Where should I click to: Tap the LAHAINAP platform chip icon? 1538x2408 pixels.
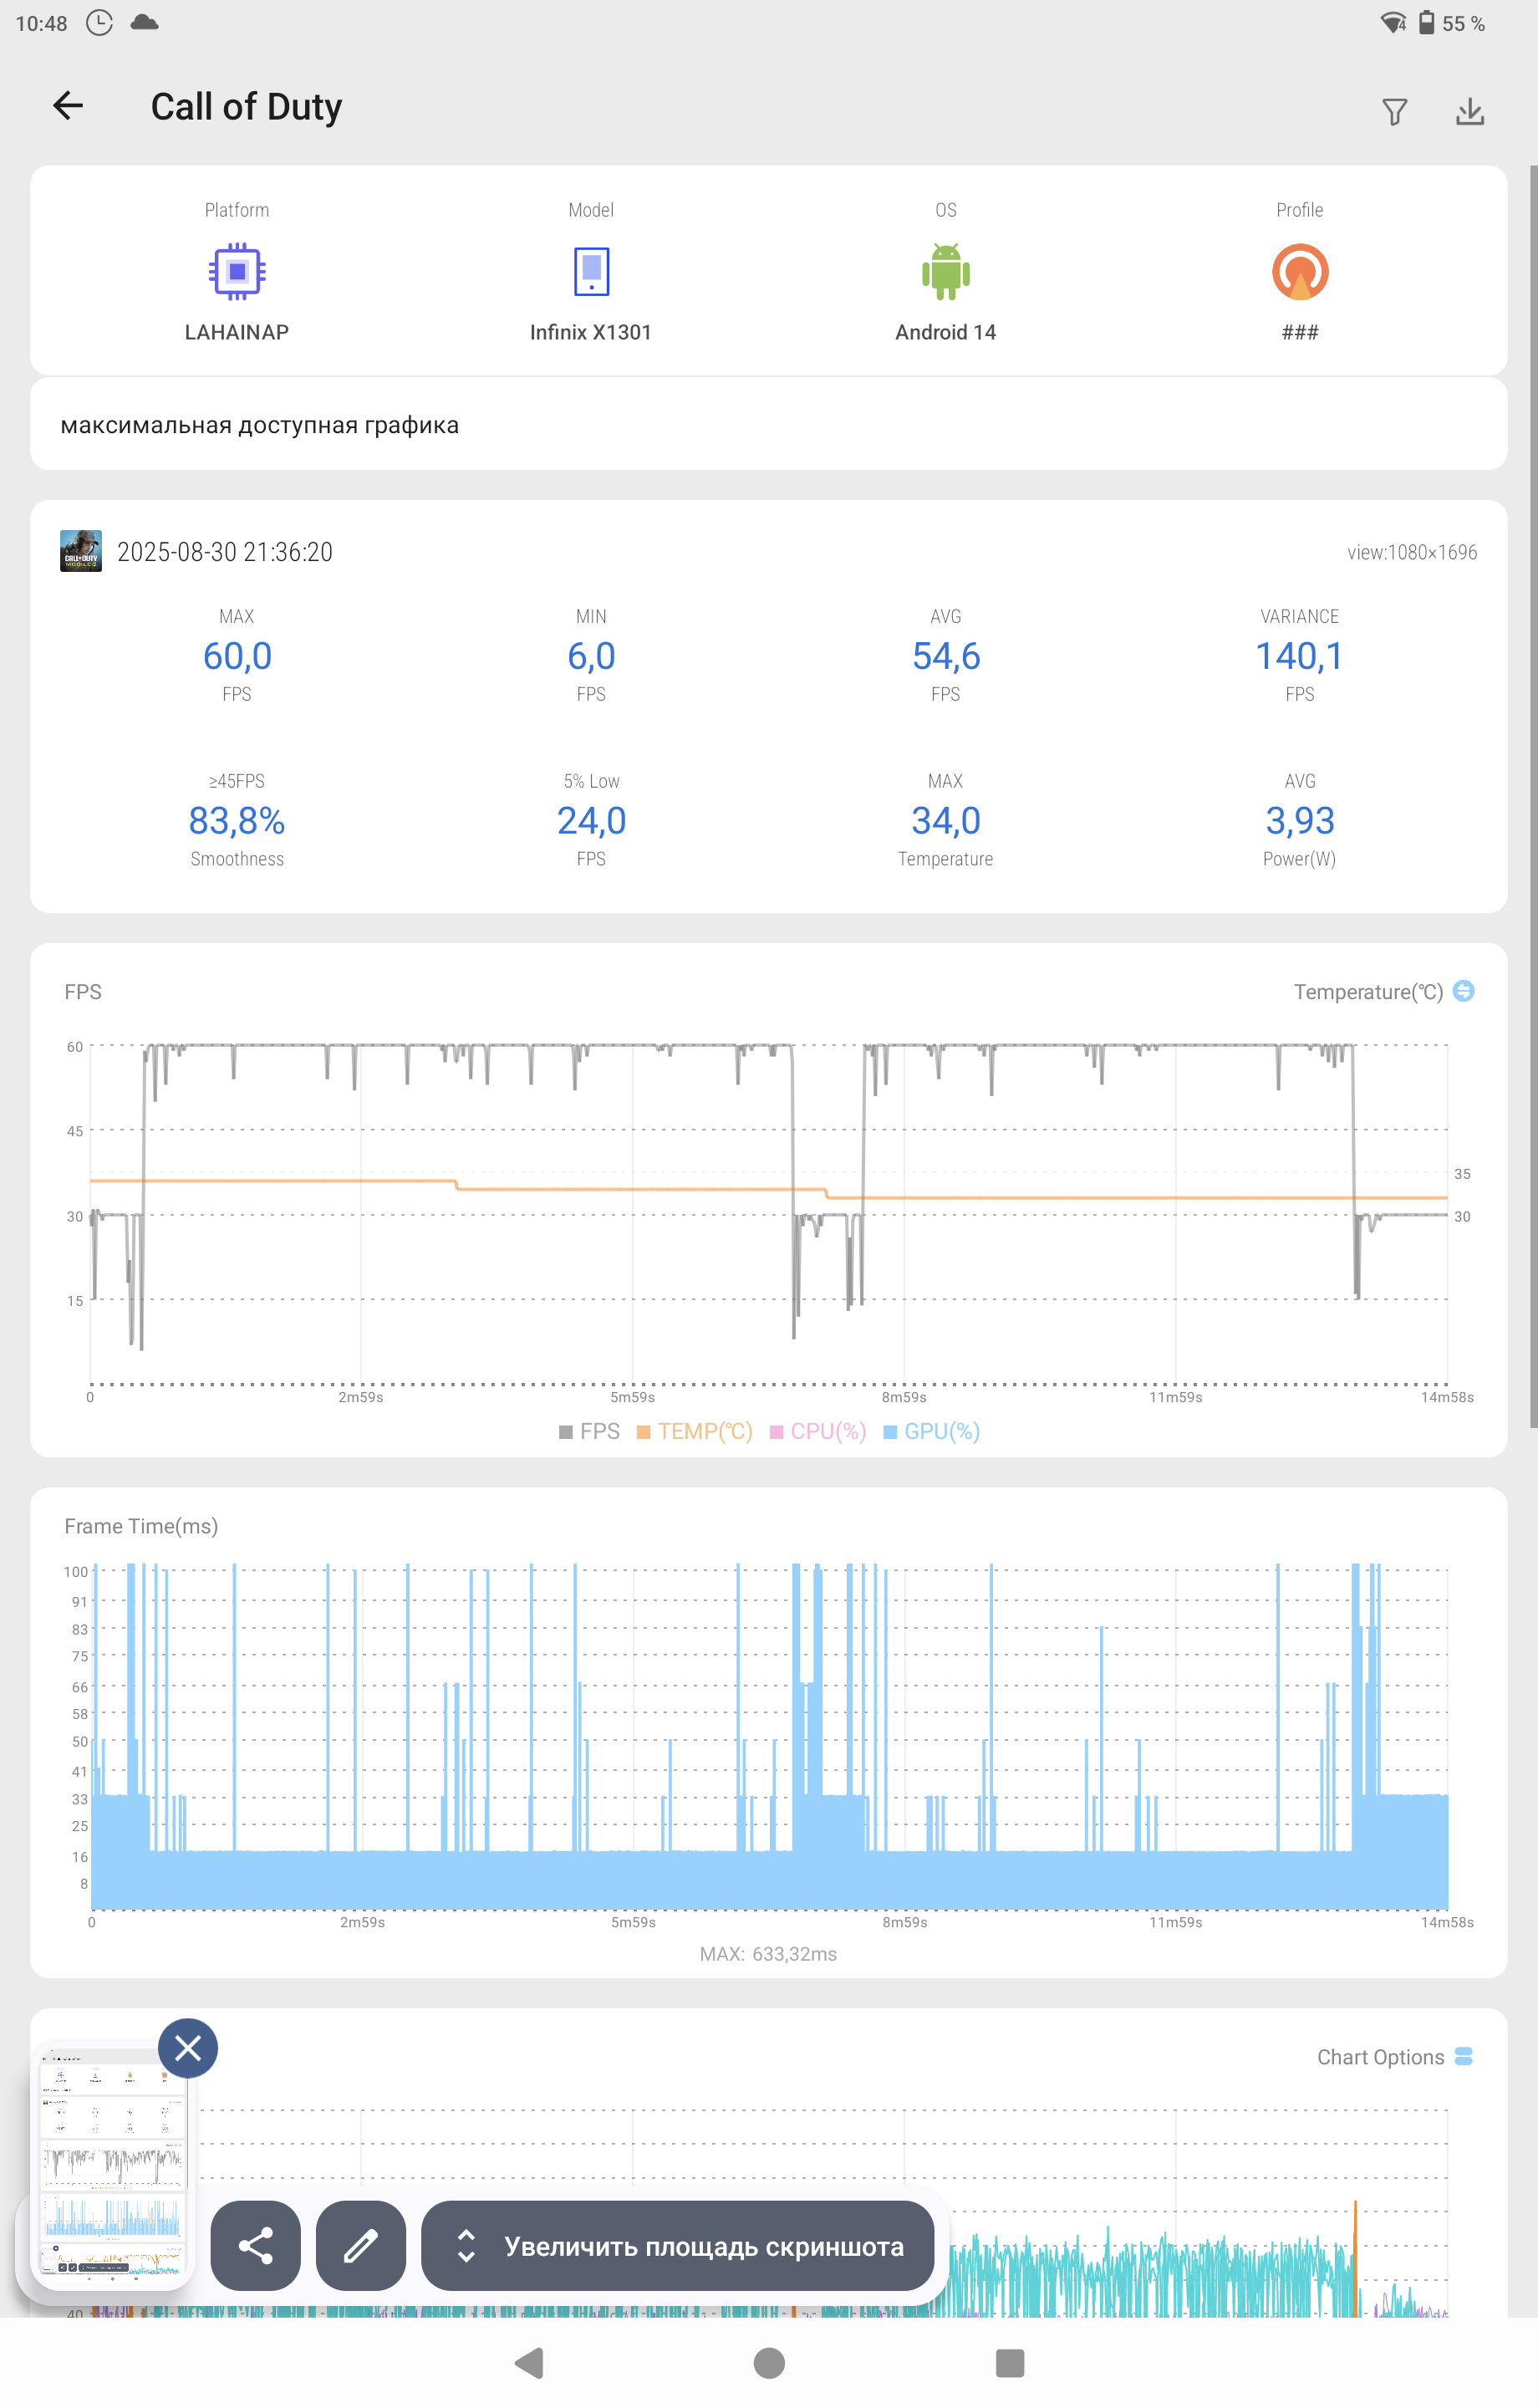coord(237,272)
